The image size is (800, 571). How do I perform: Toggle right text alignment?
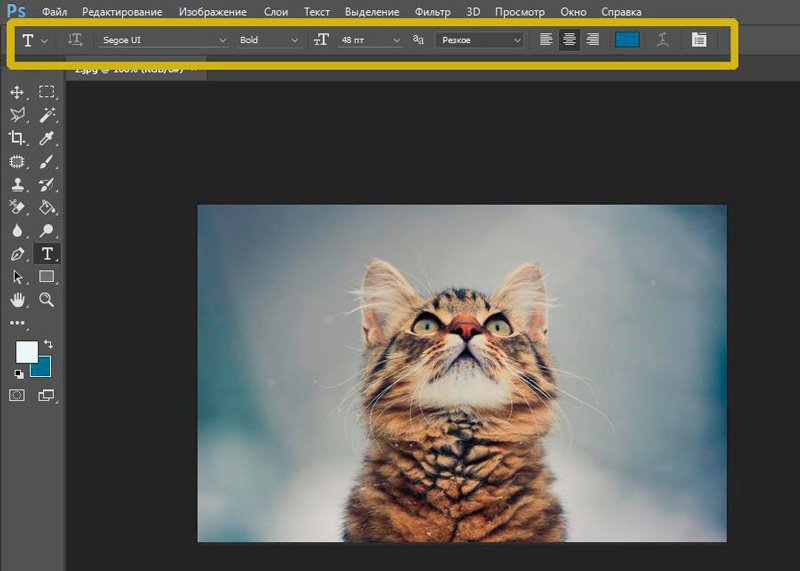592,40
